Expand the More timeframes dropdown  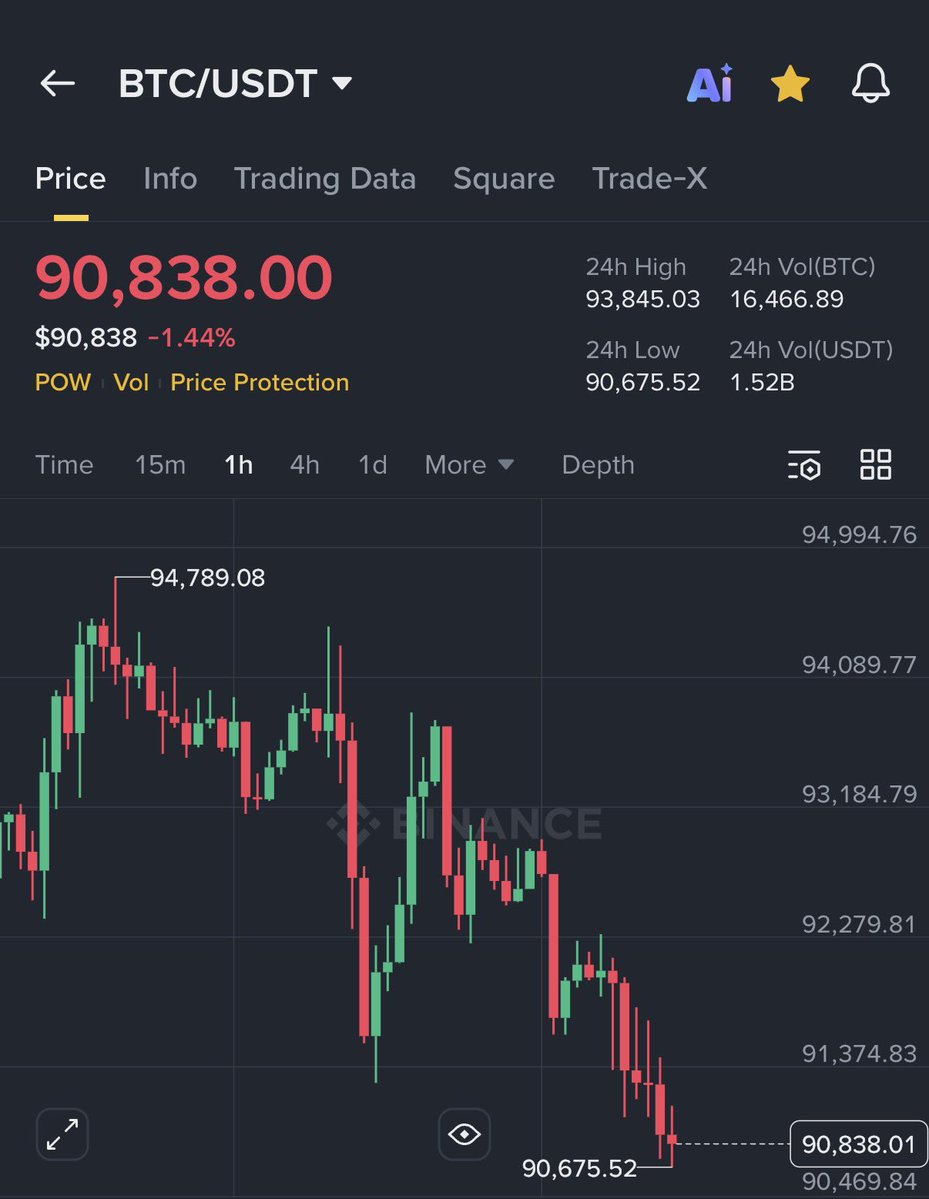click(x=469, y=465)
